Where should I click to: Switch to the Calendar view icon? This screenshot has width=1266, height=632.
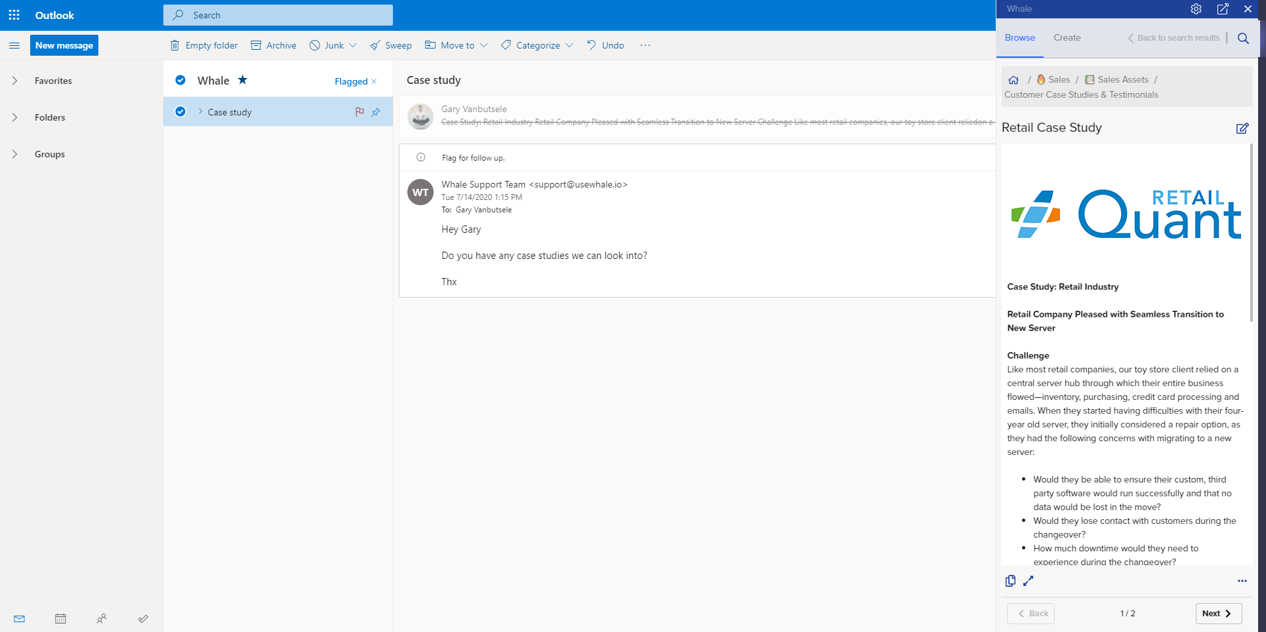pos(60,619)
